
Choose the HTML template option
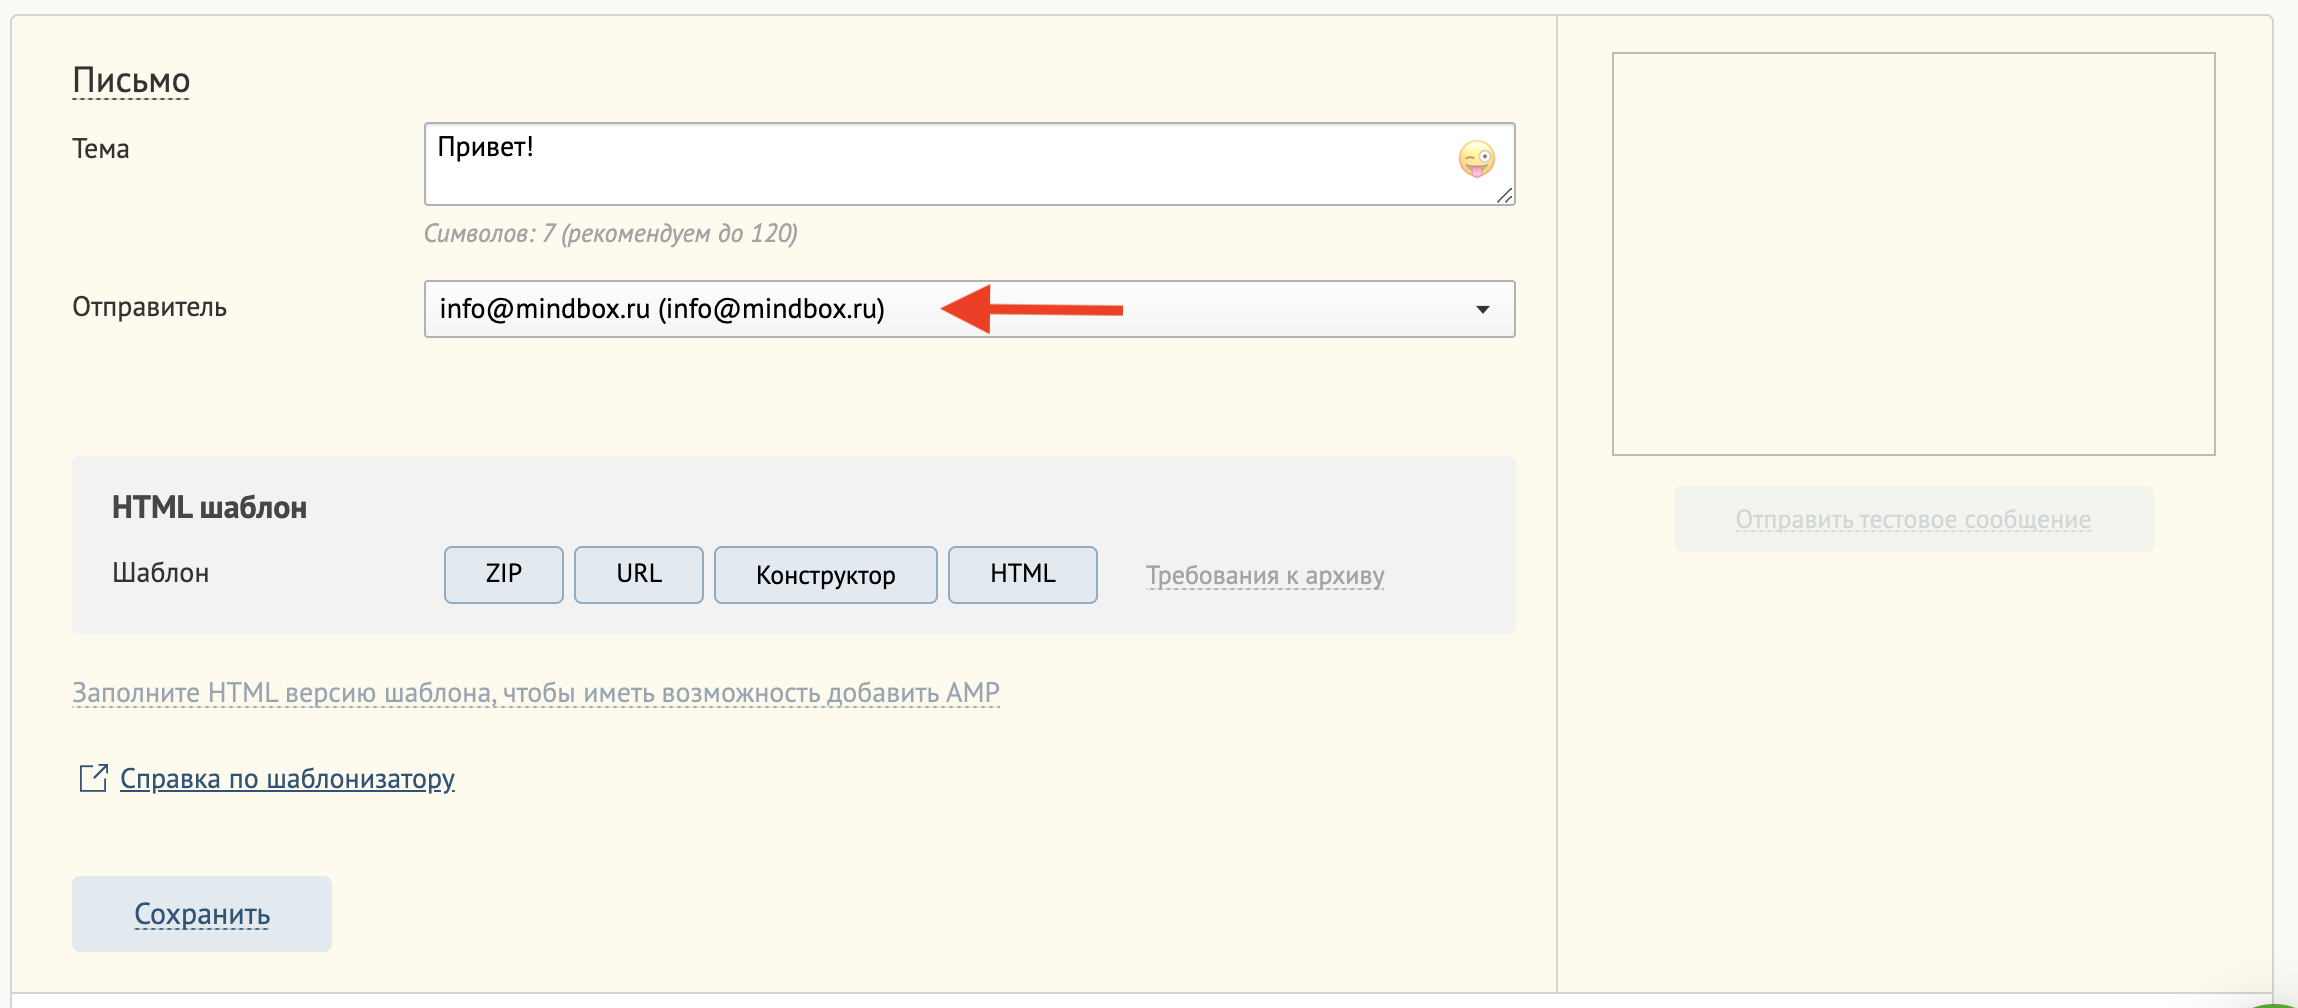point(1023,574)
